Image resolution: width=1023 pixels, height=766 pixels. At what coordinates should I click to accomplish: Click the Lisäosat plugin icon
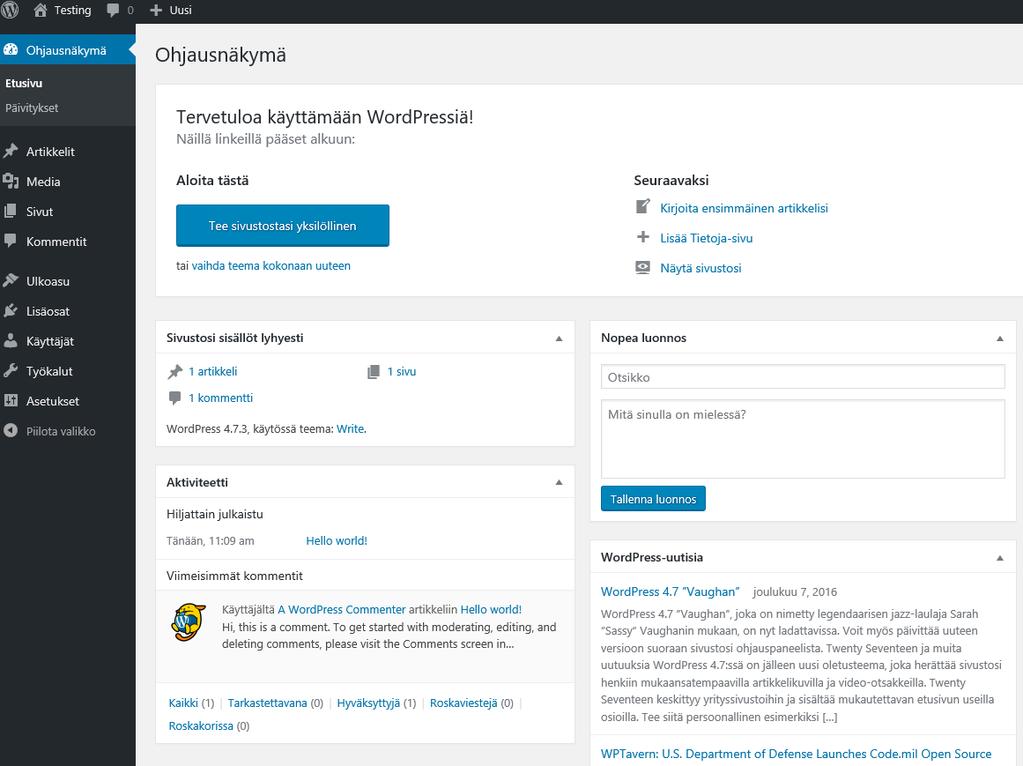(x=10, y=311)
